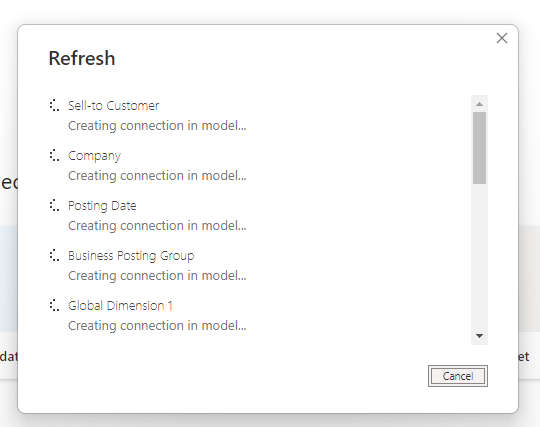Click the scrollbar up arrow
The height and width of the screenshot is (427, 540).
479,104
